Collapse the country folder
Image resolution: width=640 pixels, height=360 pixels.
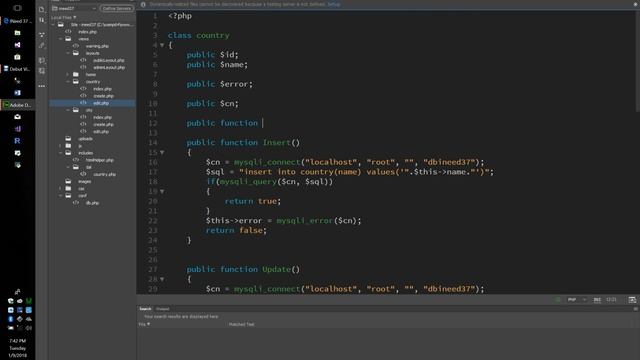click(x=68, y=82)
